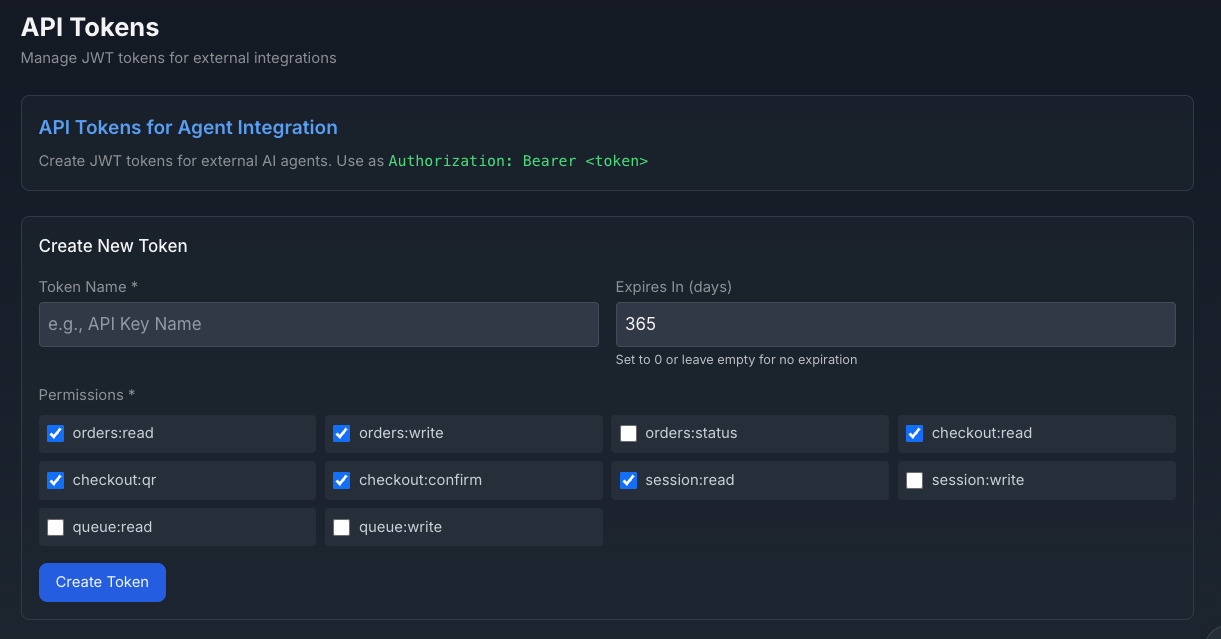Focus the Token Name input field
The image size is (1221, 639).
pyautogui.click(x=319, y=324)
